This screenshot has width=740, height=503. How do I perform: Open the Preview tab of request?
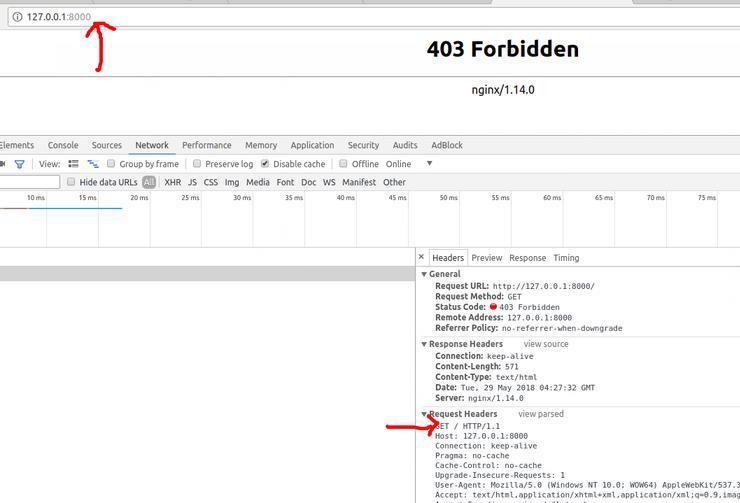tap(487, 258)
